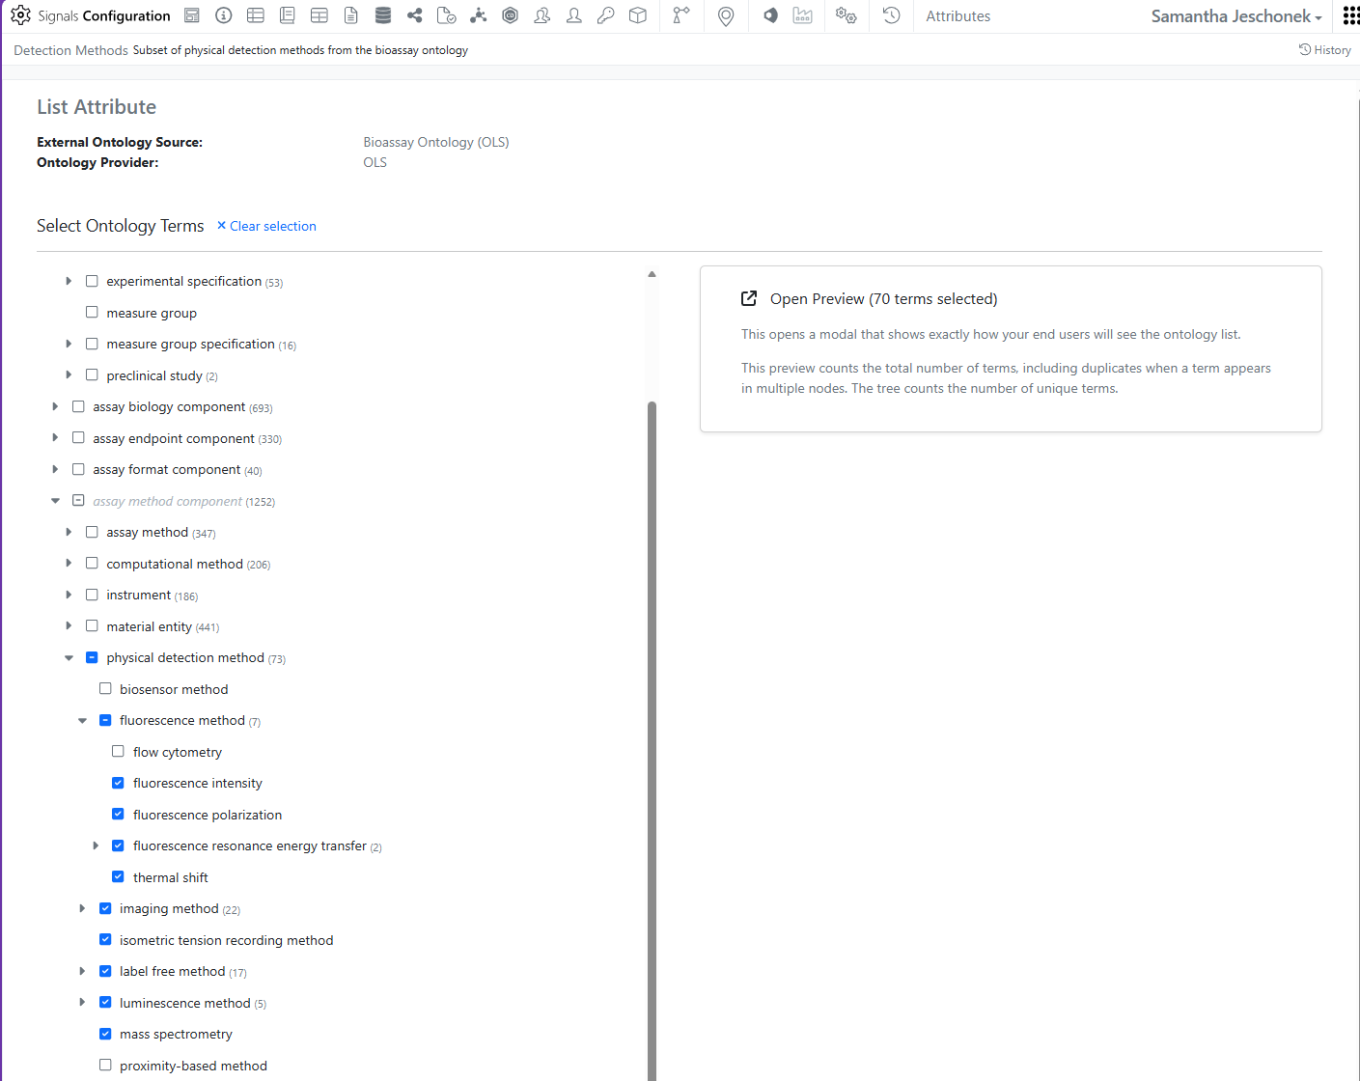This screenshot has height=1081, width=1360.
Task: Open the Samantha Jeschonek user menu
Action: point(1236,16)
